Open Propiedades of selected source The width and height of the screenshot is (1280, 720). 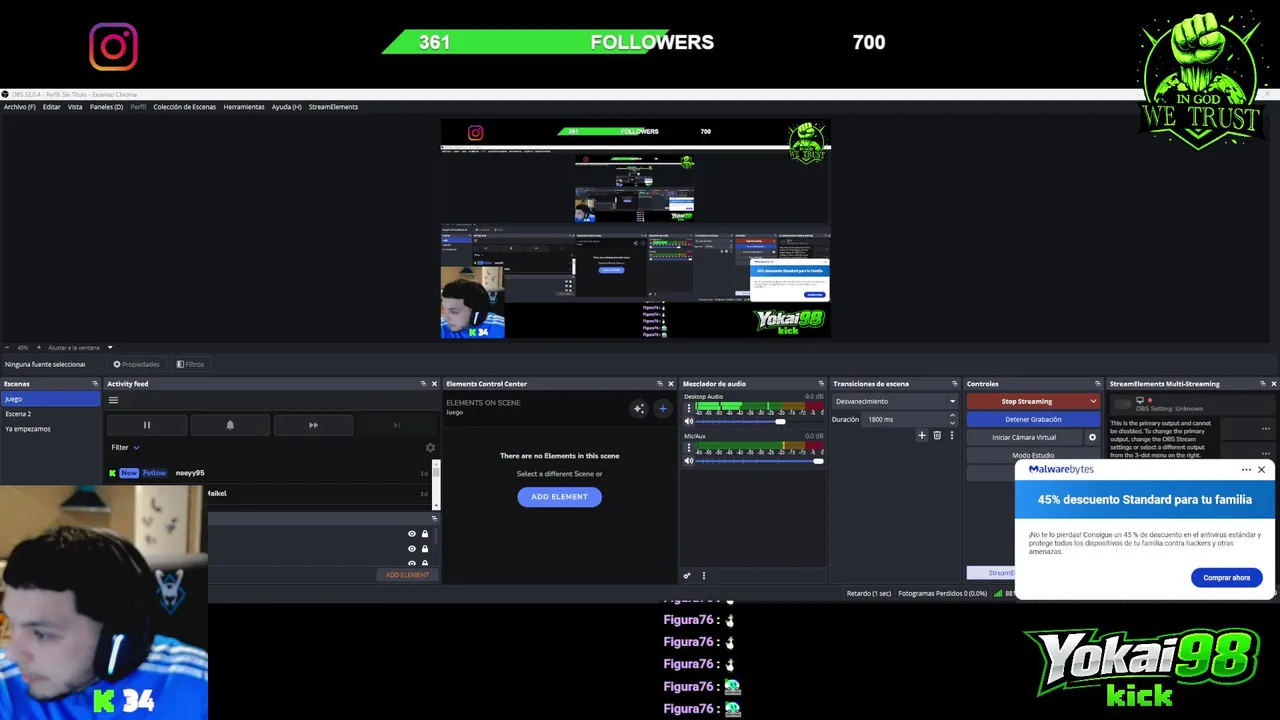tap(136, 364)
